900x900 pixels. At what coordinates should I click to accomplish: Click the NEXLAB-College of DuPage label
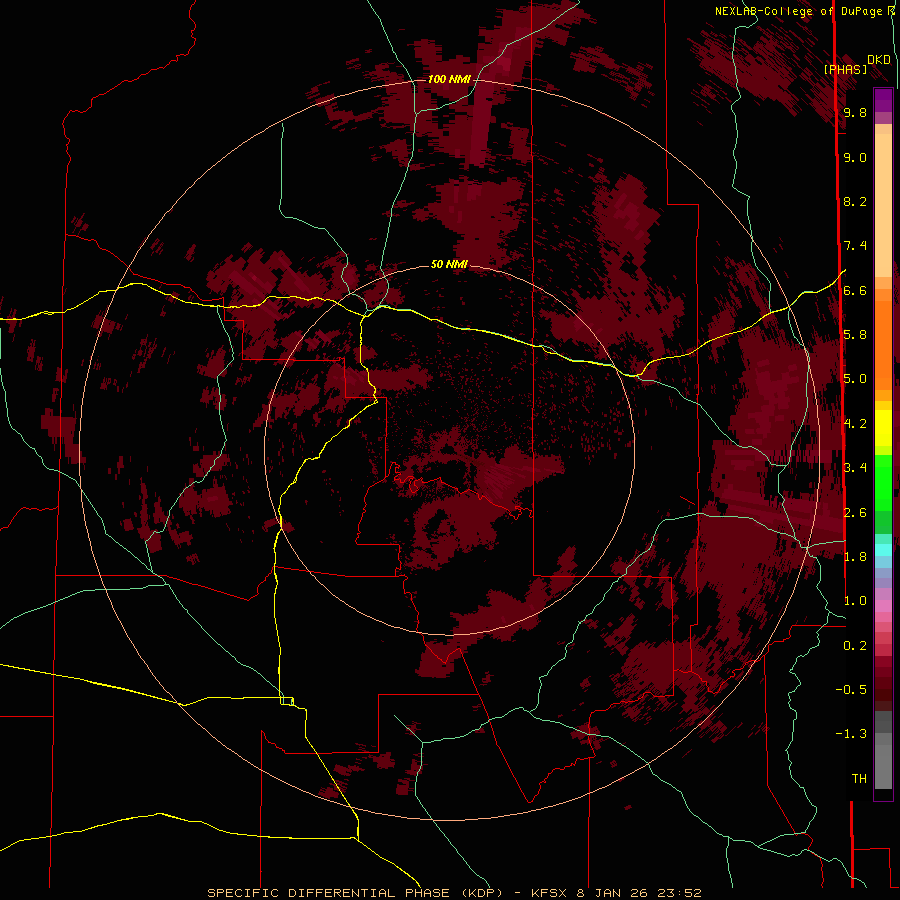800,11
